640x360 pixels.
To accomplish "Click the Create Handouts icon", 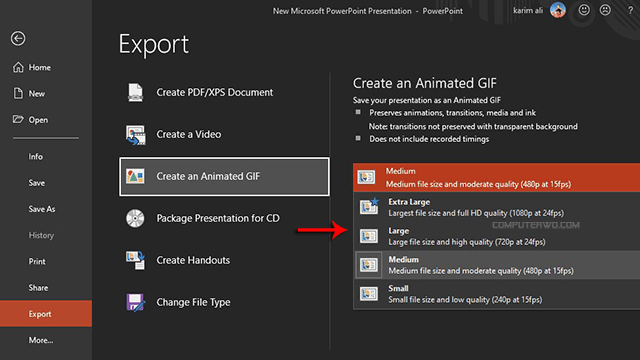I will [135, 260].
